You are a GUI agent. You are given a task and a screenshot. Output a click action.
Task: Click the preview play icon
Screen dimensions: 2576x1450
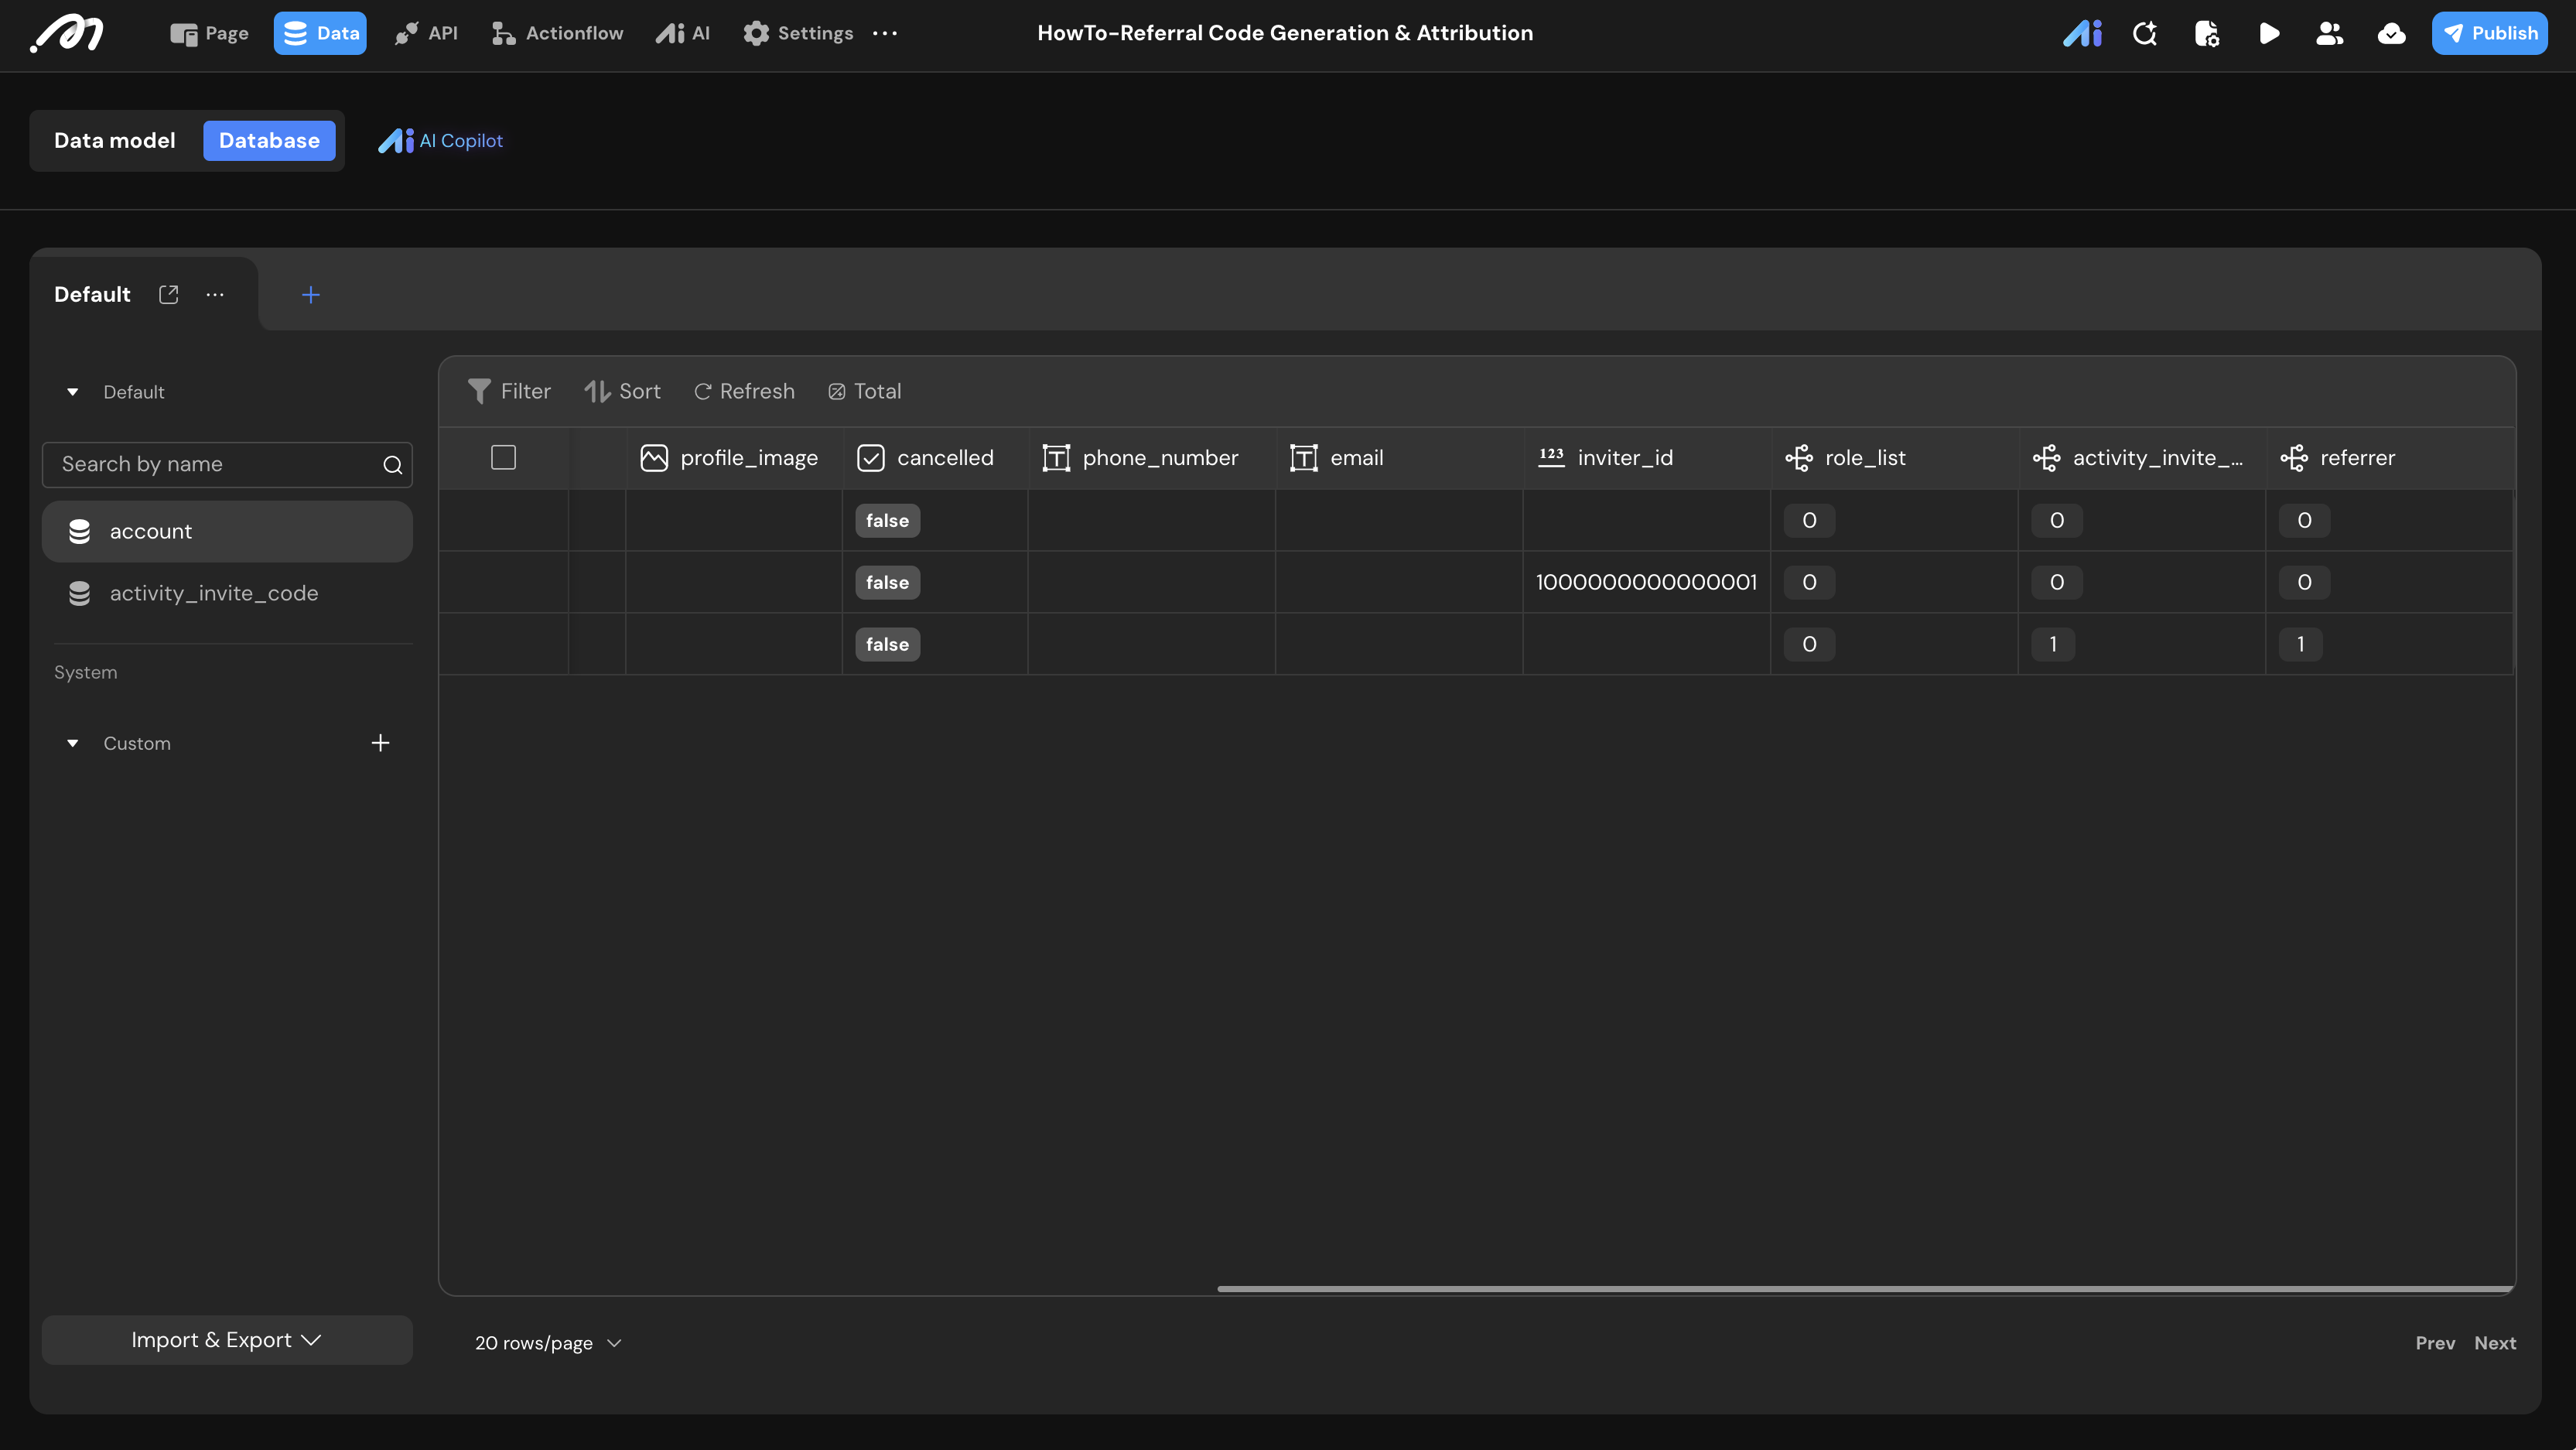pos(2269,33)
